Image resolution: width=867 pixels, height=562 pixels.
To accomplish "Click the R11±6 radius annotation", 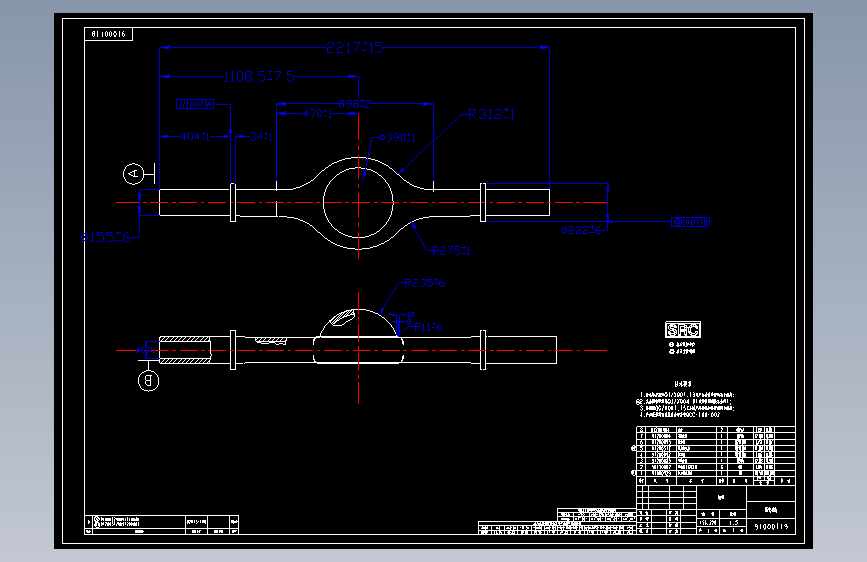I will point(428,327).
